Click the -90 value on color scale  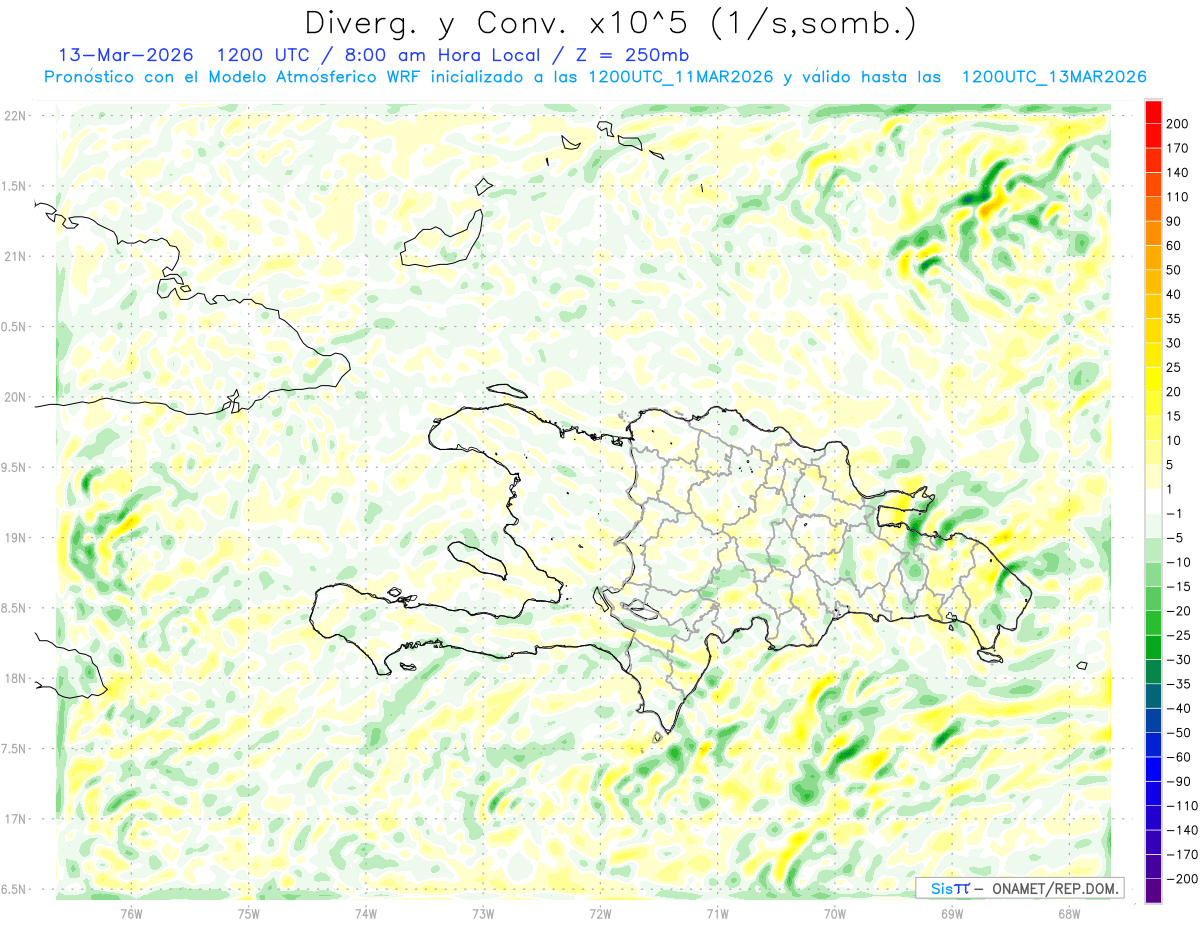(x=1178, y=781)
